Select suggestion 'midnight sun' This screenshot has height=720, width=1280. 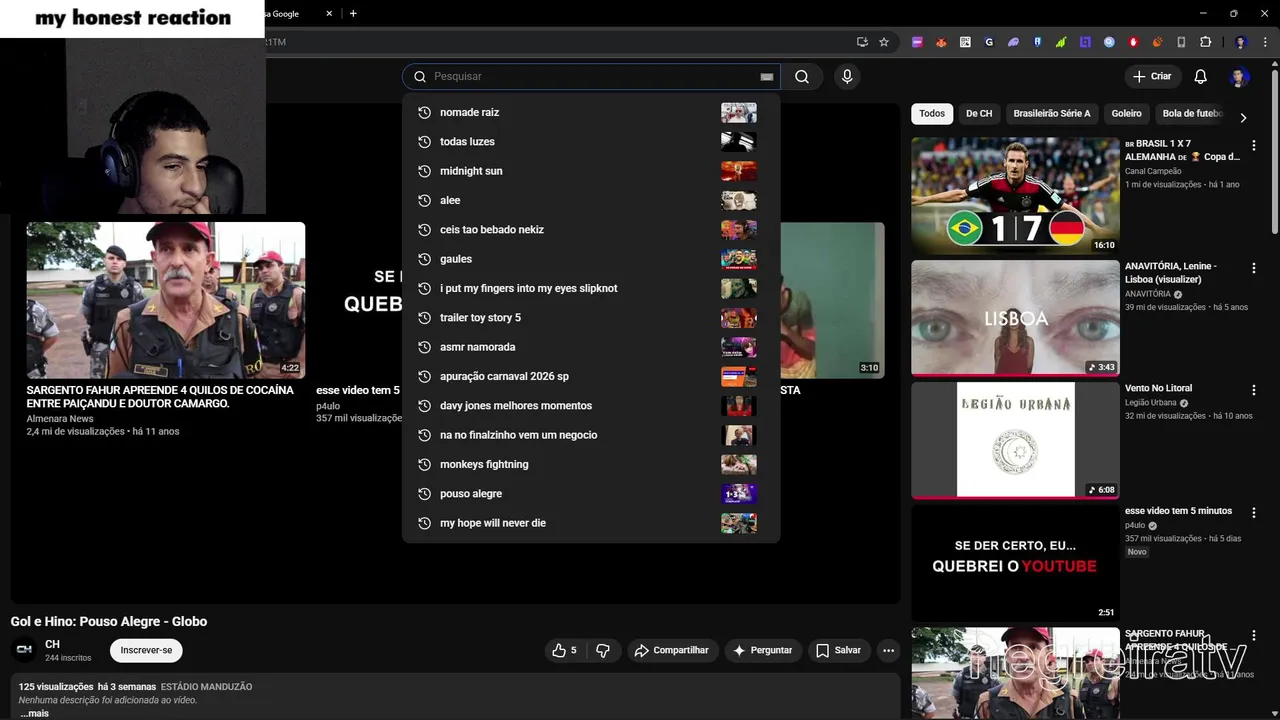pos(591,171)
